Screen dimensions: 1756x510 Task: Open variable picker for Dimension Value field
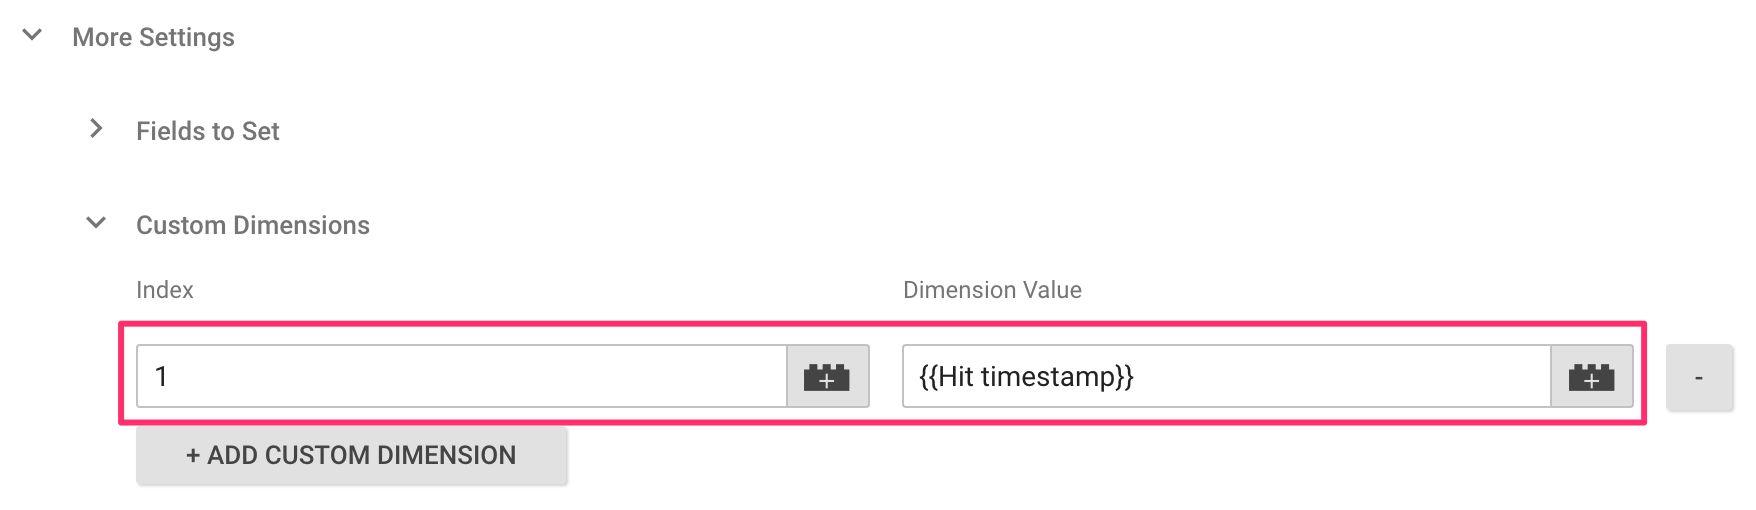1591,377
